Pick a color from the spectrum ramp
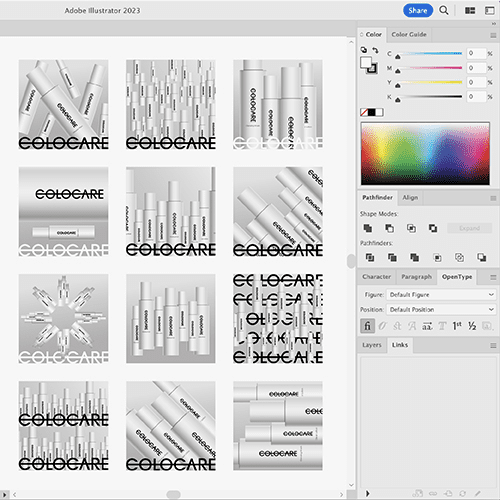This screenshot has height=500, width=500. (425, 154)
